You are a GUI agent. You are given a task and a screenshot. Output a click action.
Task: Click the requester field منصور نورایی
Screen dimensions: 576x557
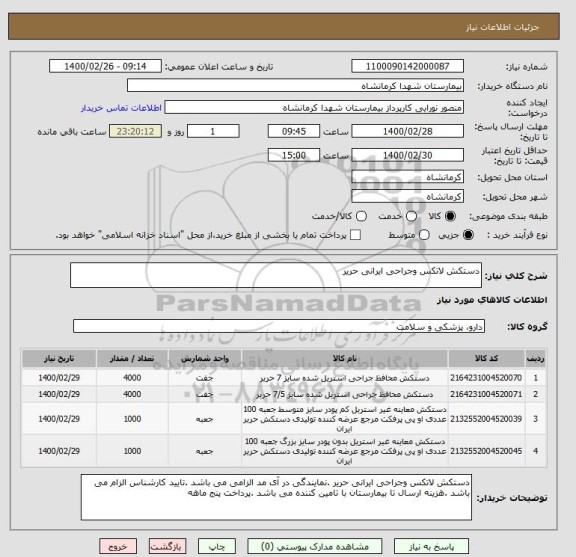click(x=314, y=108)
